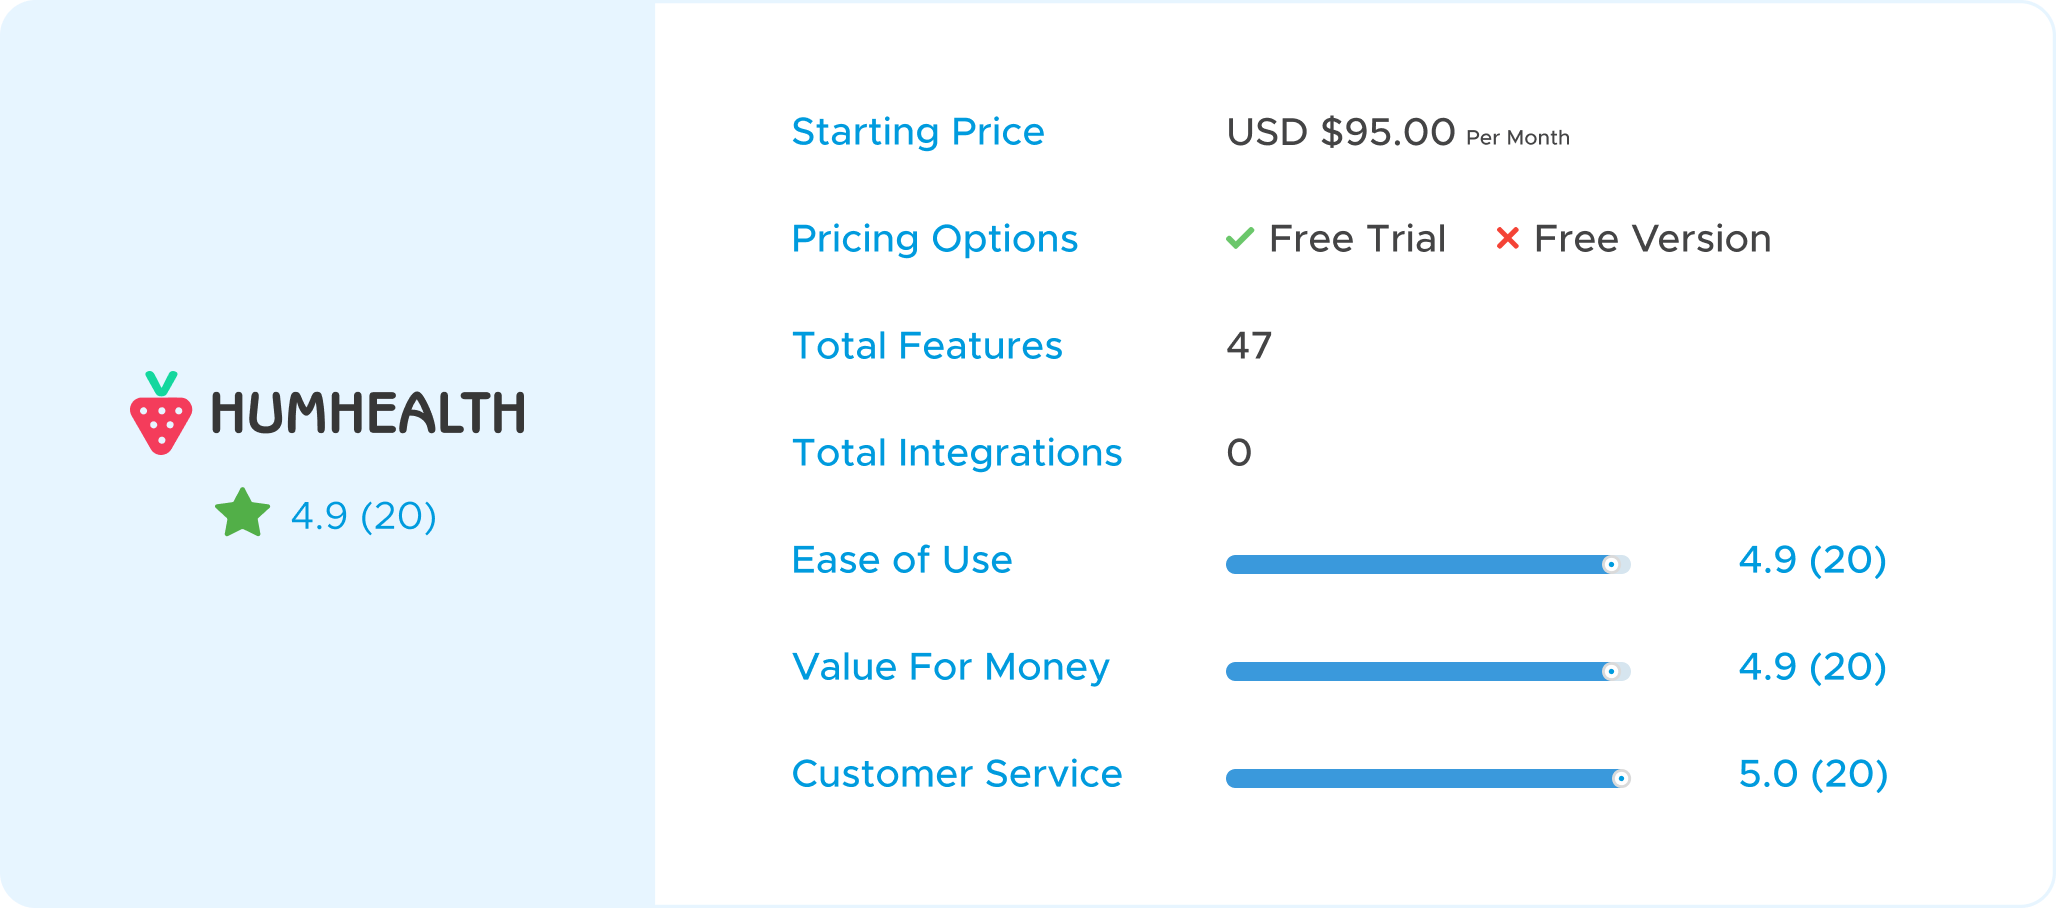Select the Total Features label
2056x909 pixels.
pyautogui.click(x=926, y=346)
